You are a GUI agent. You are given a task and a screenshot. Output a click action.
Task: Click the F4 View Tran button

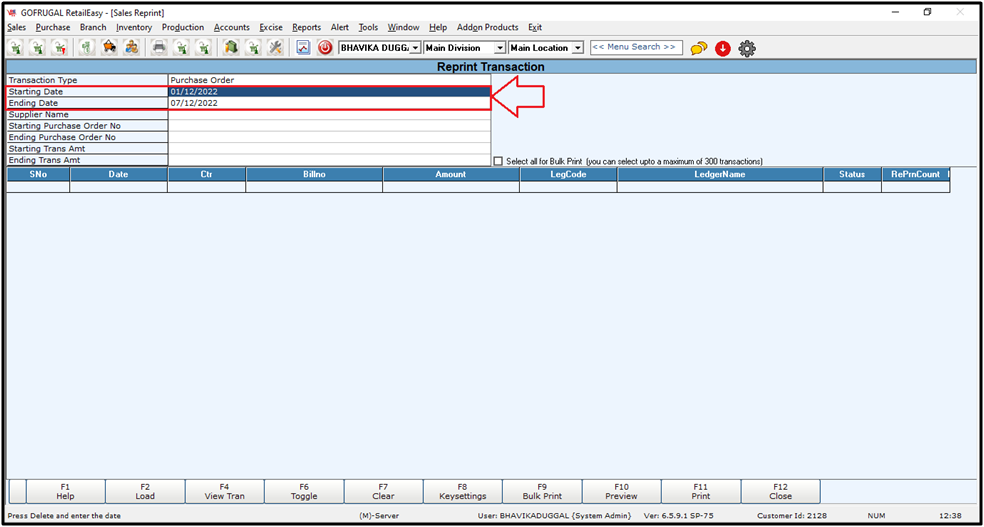pos(225,491)
